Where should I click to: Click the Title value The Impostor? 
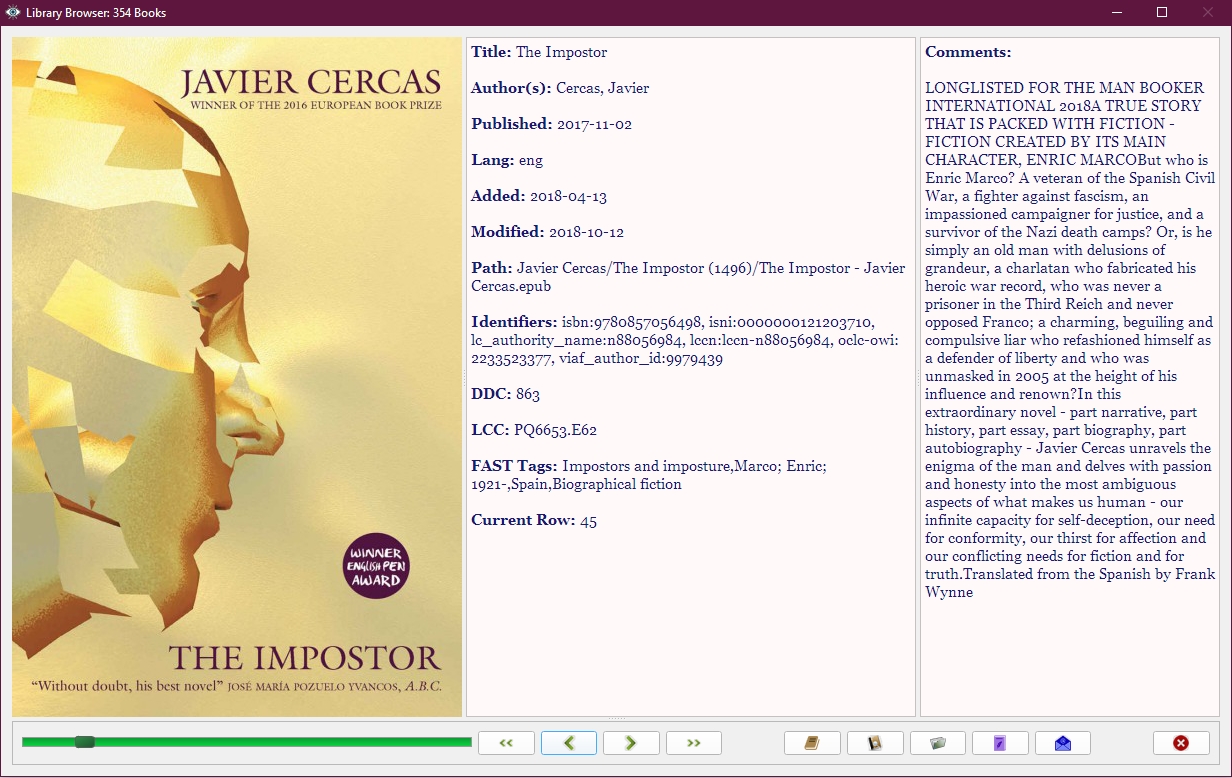pos(561,52)
